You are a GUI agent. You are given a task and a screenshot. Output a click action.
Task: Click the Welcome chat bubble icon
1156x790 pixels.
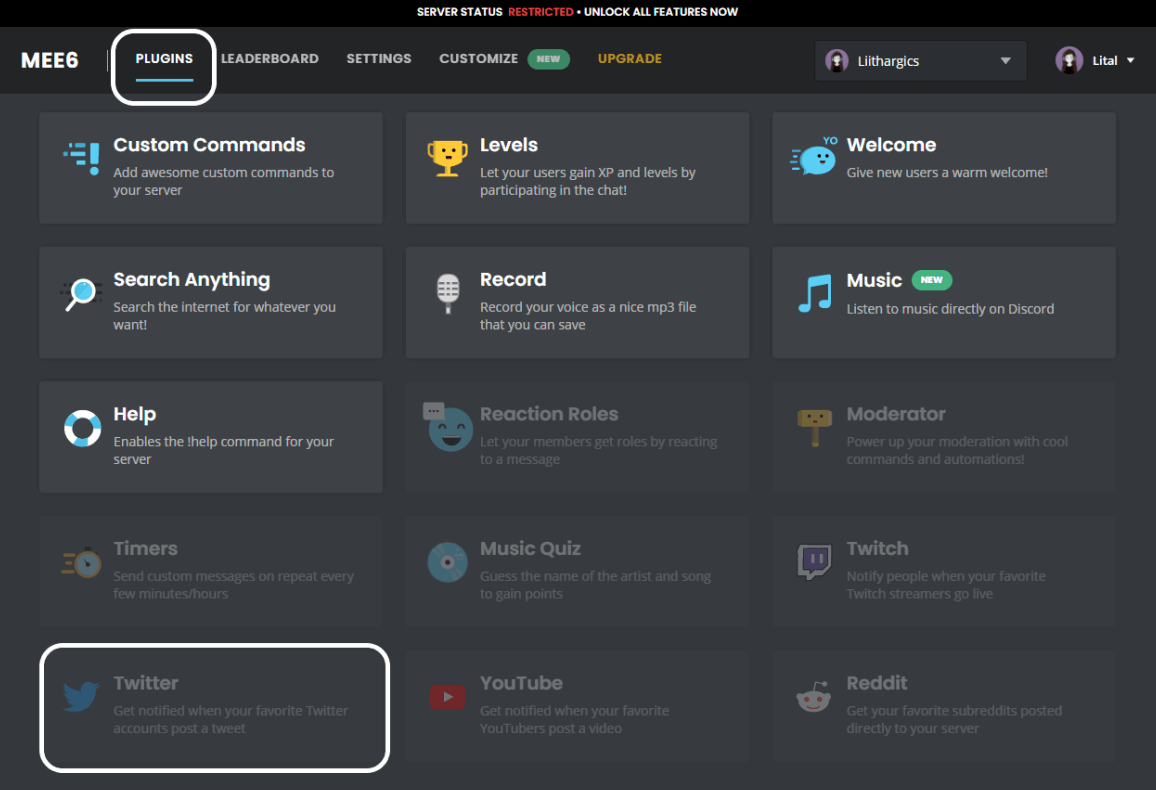click(814, 157)
